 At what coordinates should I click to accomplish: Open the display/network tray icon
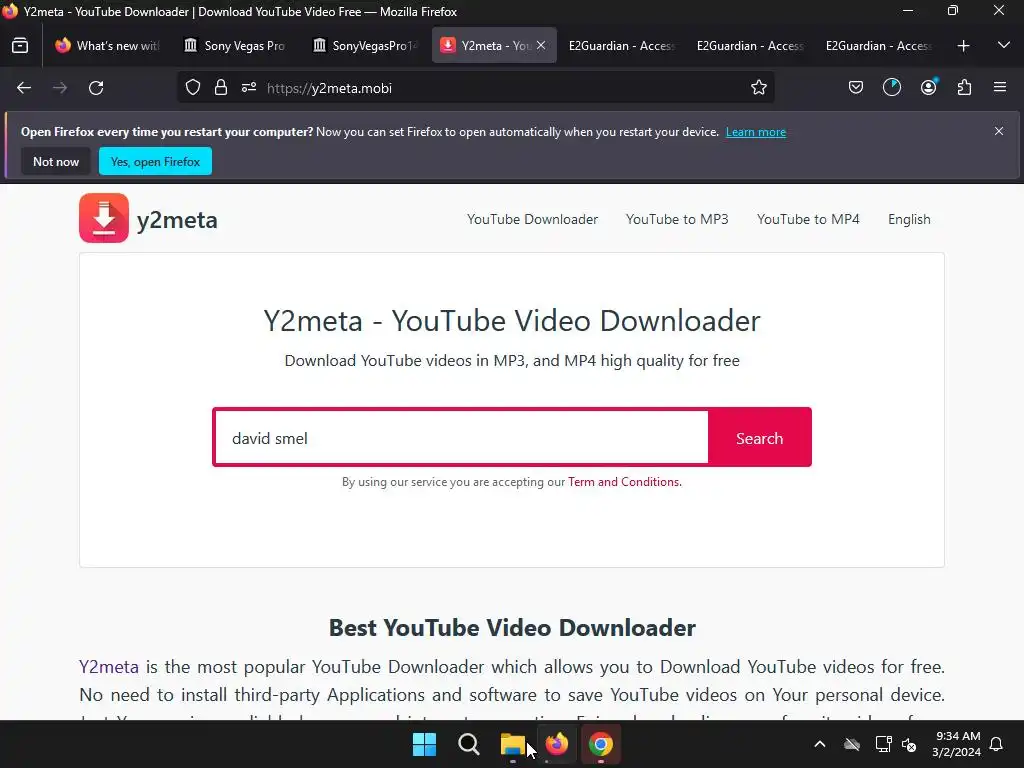pyautogui.click(x=883, y=744)
